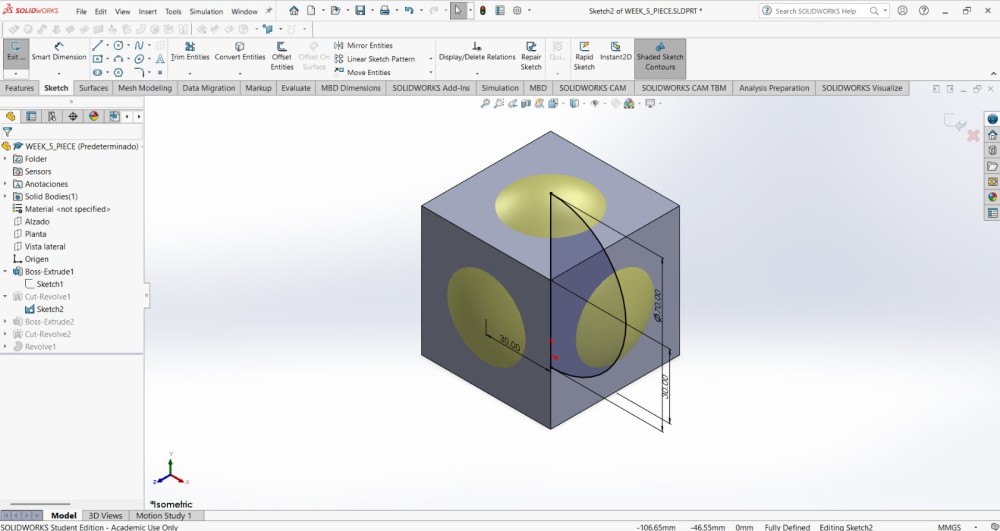This screenshot has width=1000, height=531.
Task: Click the New document icon
Action: coord(311,10)
